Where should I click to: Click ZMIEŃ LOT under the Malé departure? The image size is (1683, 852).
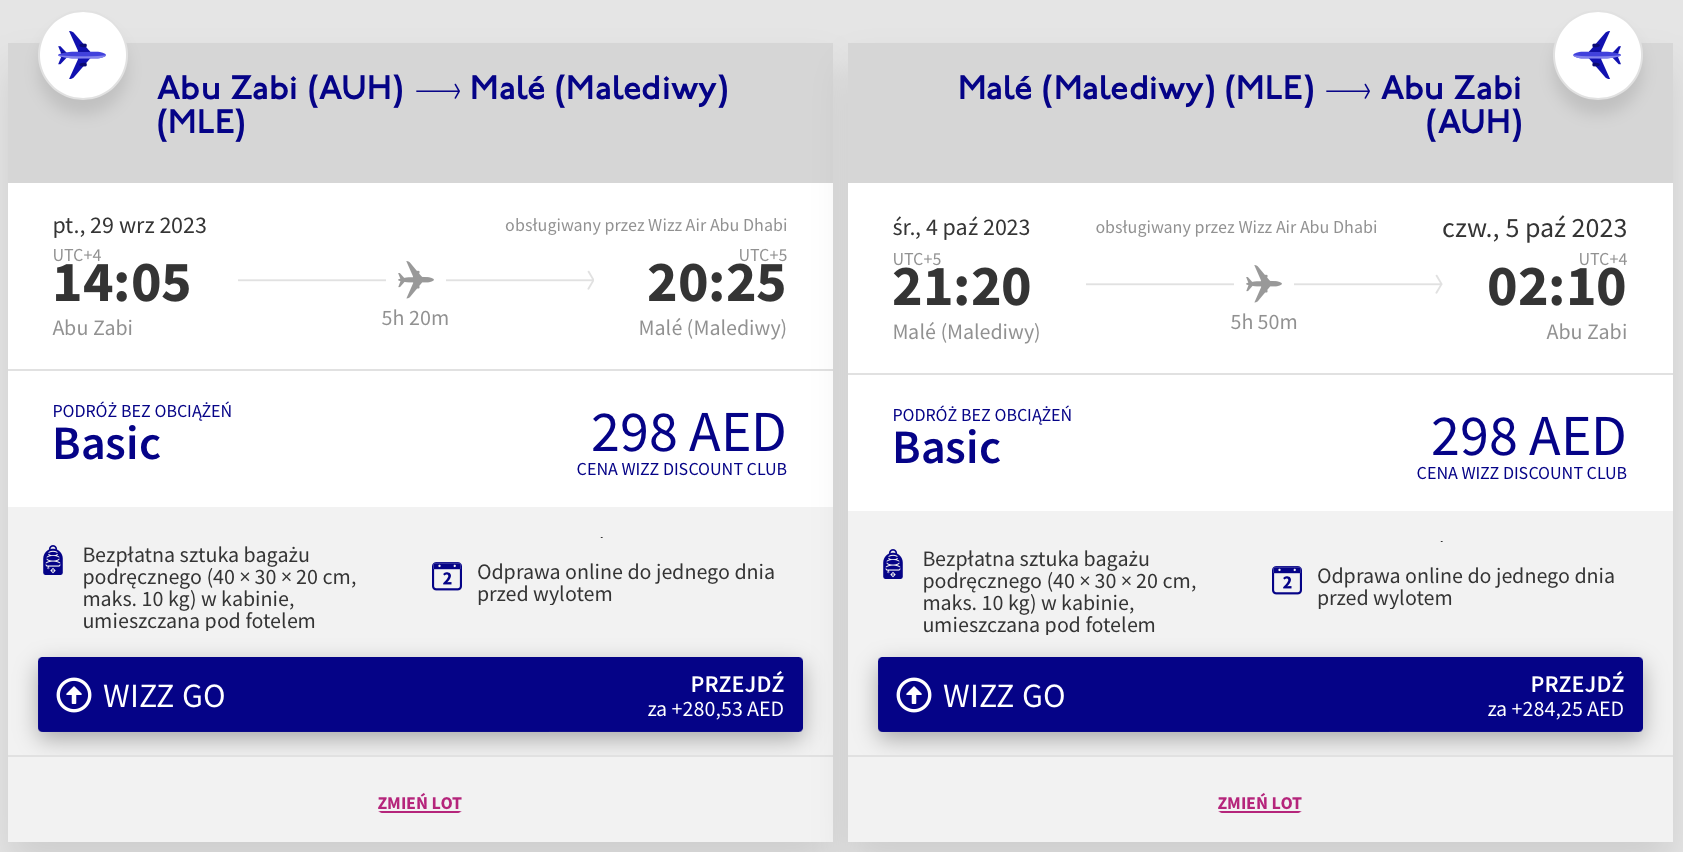click(1259, 803)
